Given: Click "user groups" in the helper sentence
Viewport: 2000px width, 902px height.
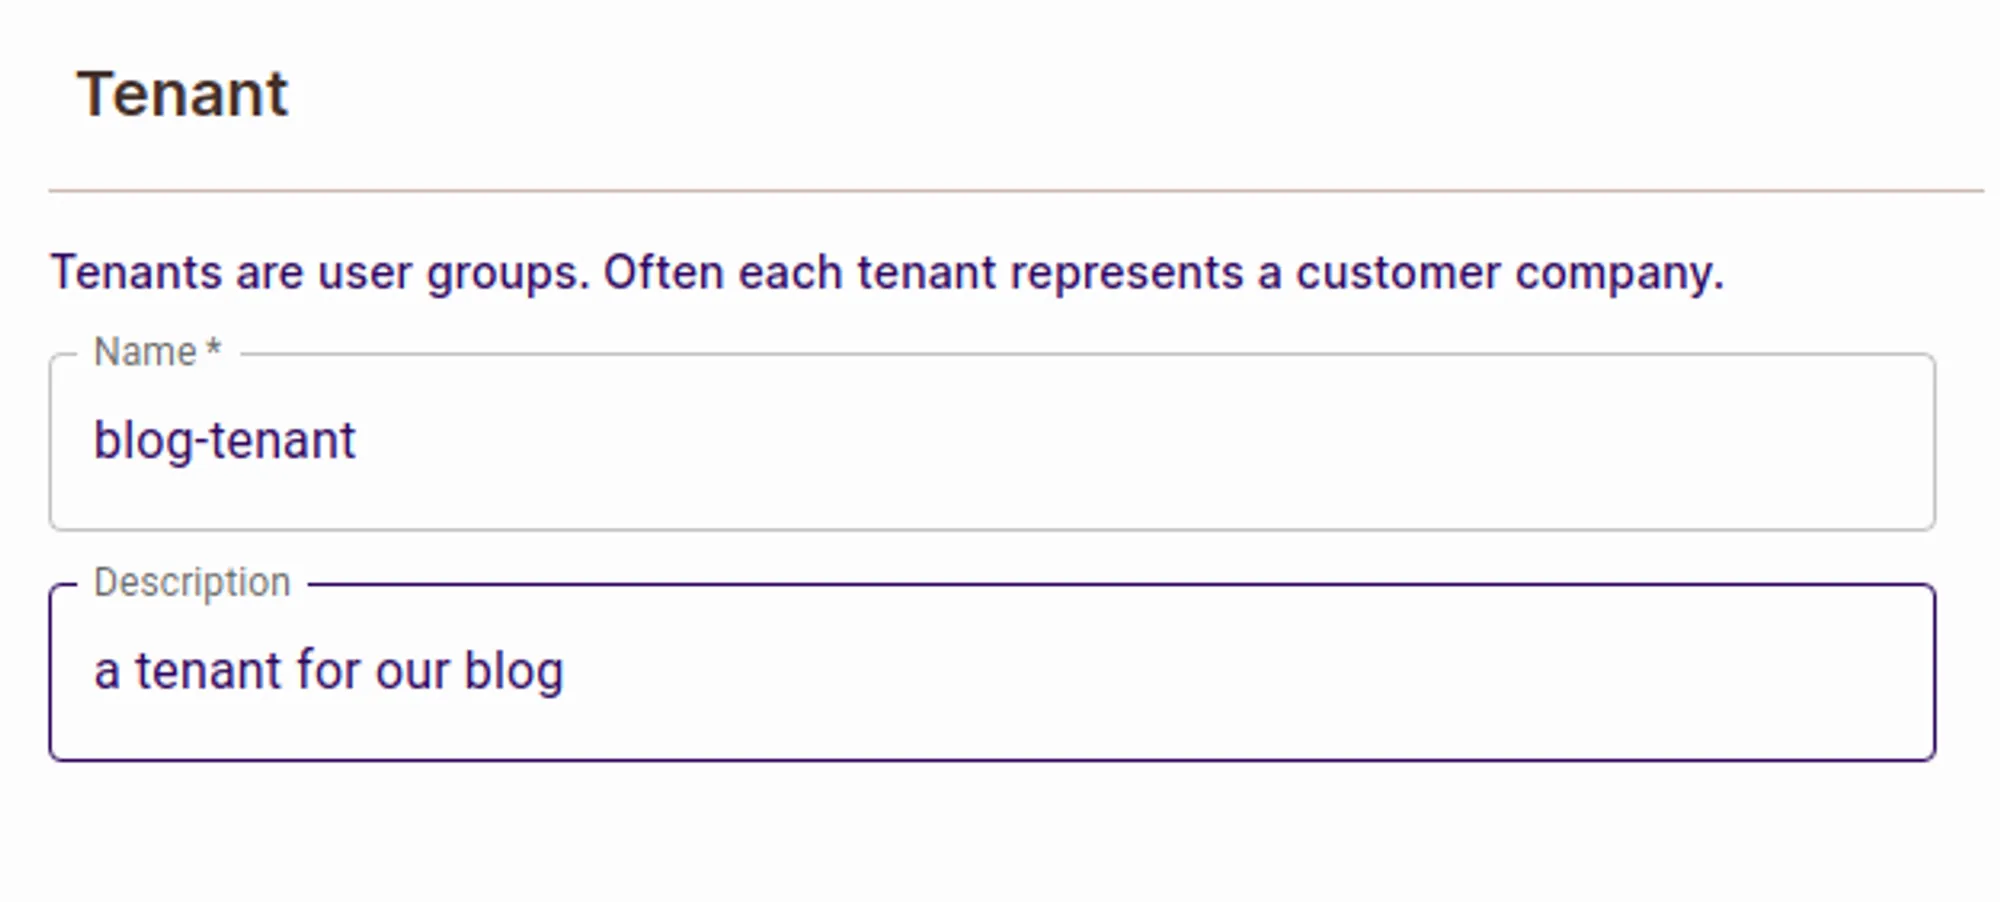Looking at the screenshot, I should pos(452,273).
